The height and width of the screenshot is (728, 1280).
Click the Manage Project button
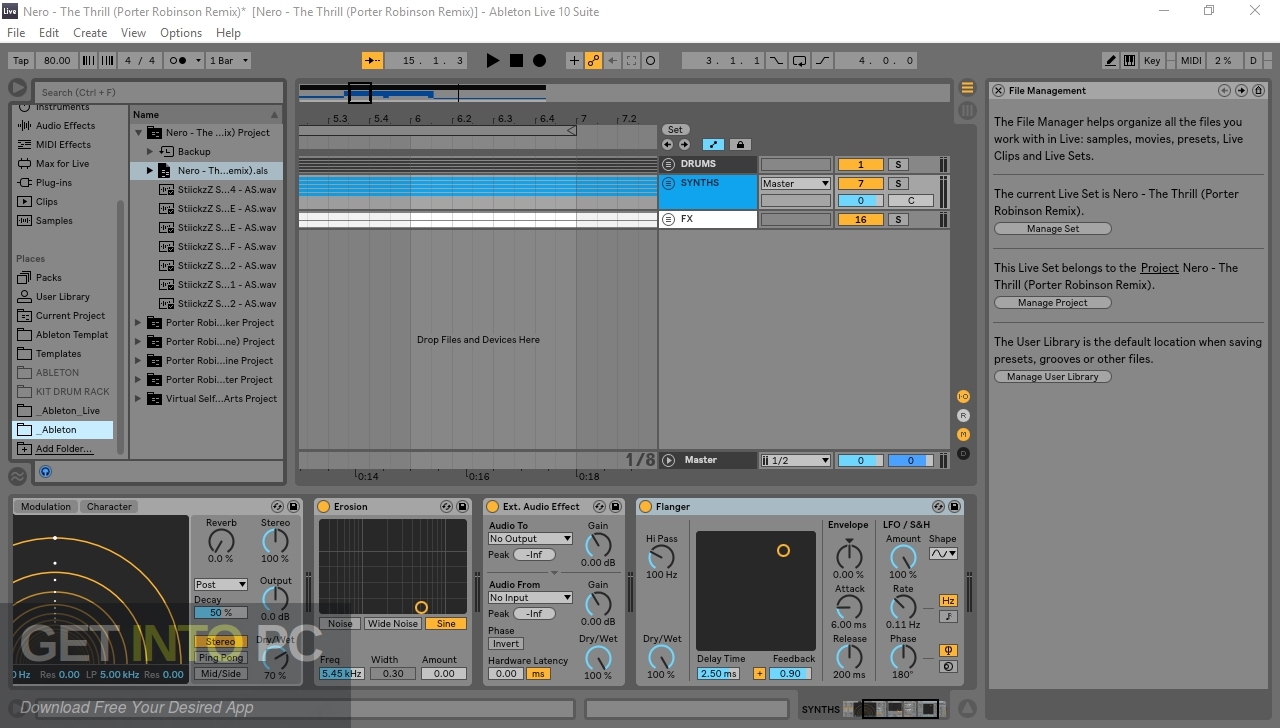point(1052,303)
